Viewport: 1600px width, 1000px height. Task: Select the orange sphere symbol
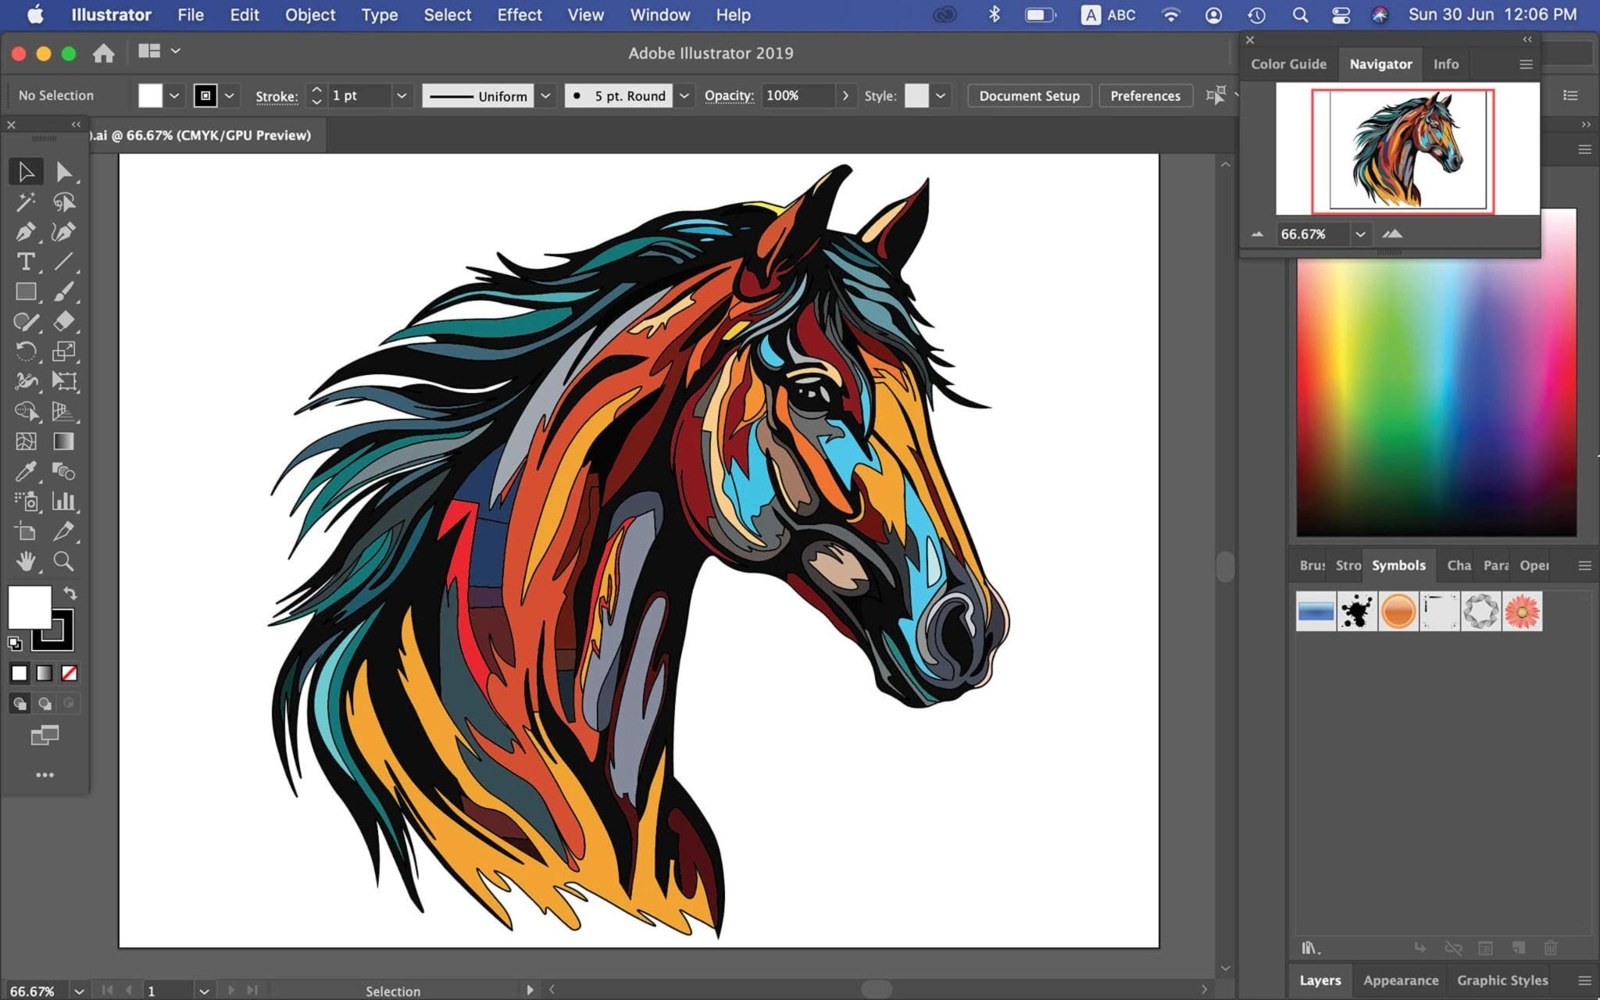point(1398,611)
